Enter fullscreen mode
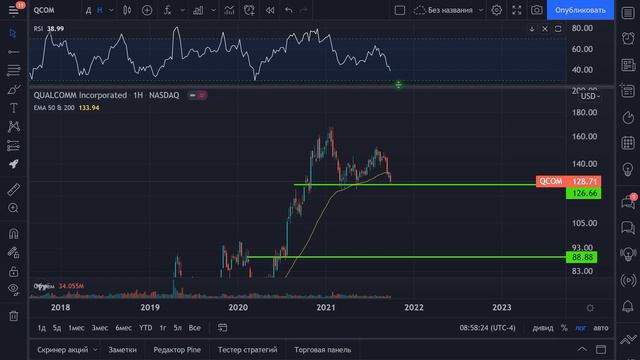 [517, 10]
